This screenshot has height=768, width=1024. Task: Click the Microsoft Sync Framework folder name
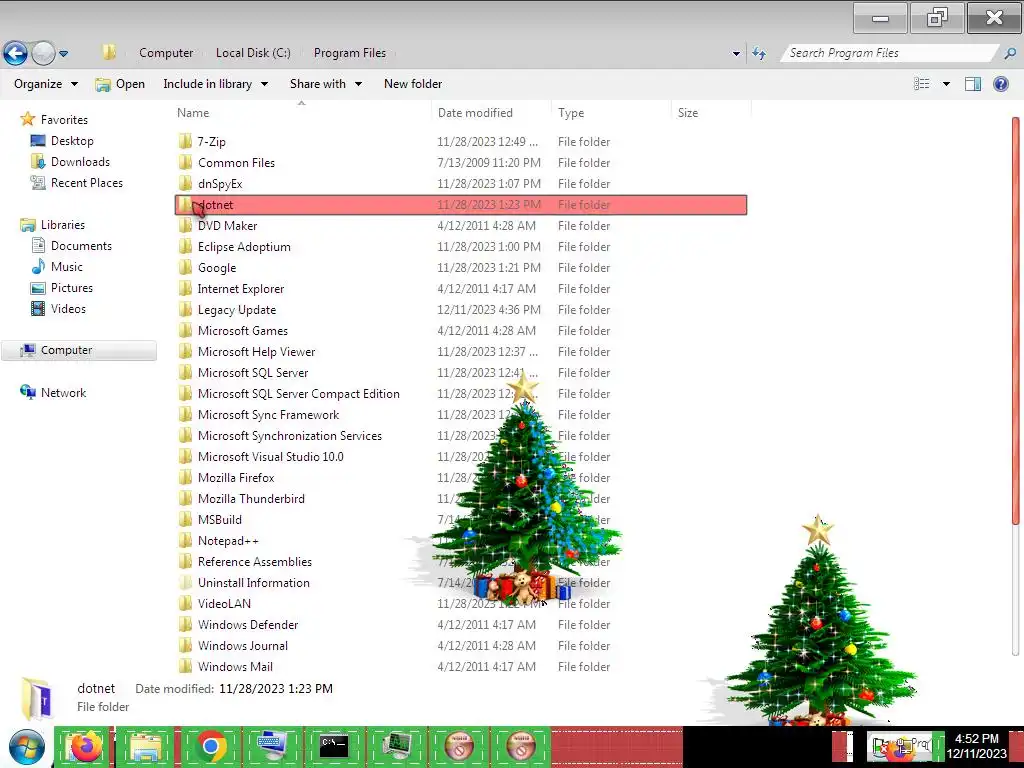click(268, 415)
